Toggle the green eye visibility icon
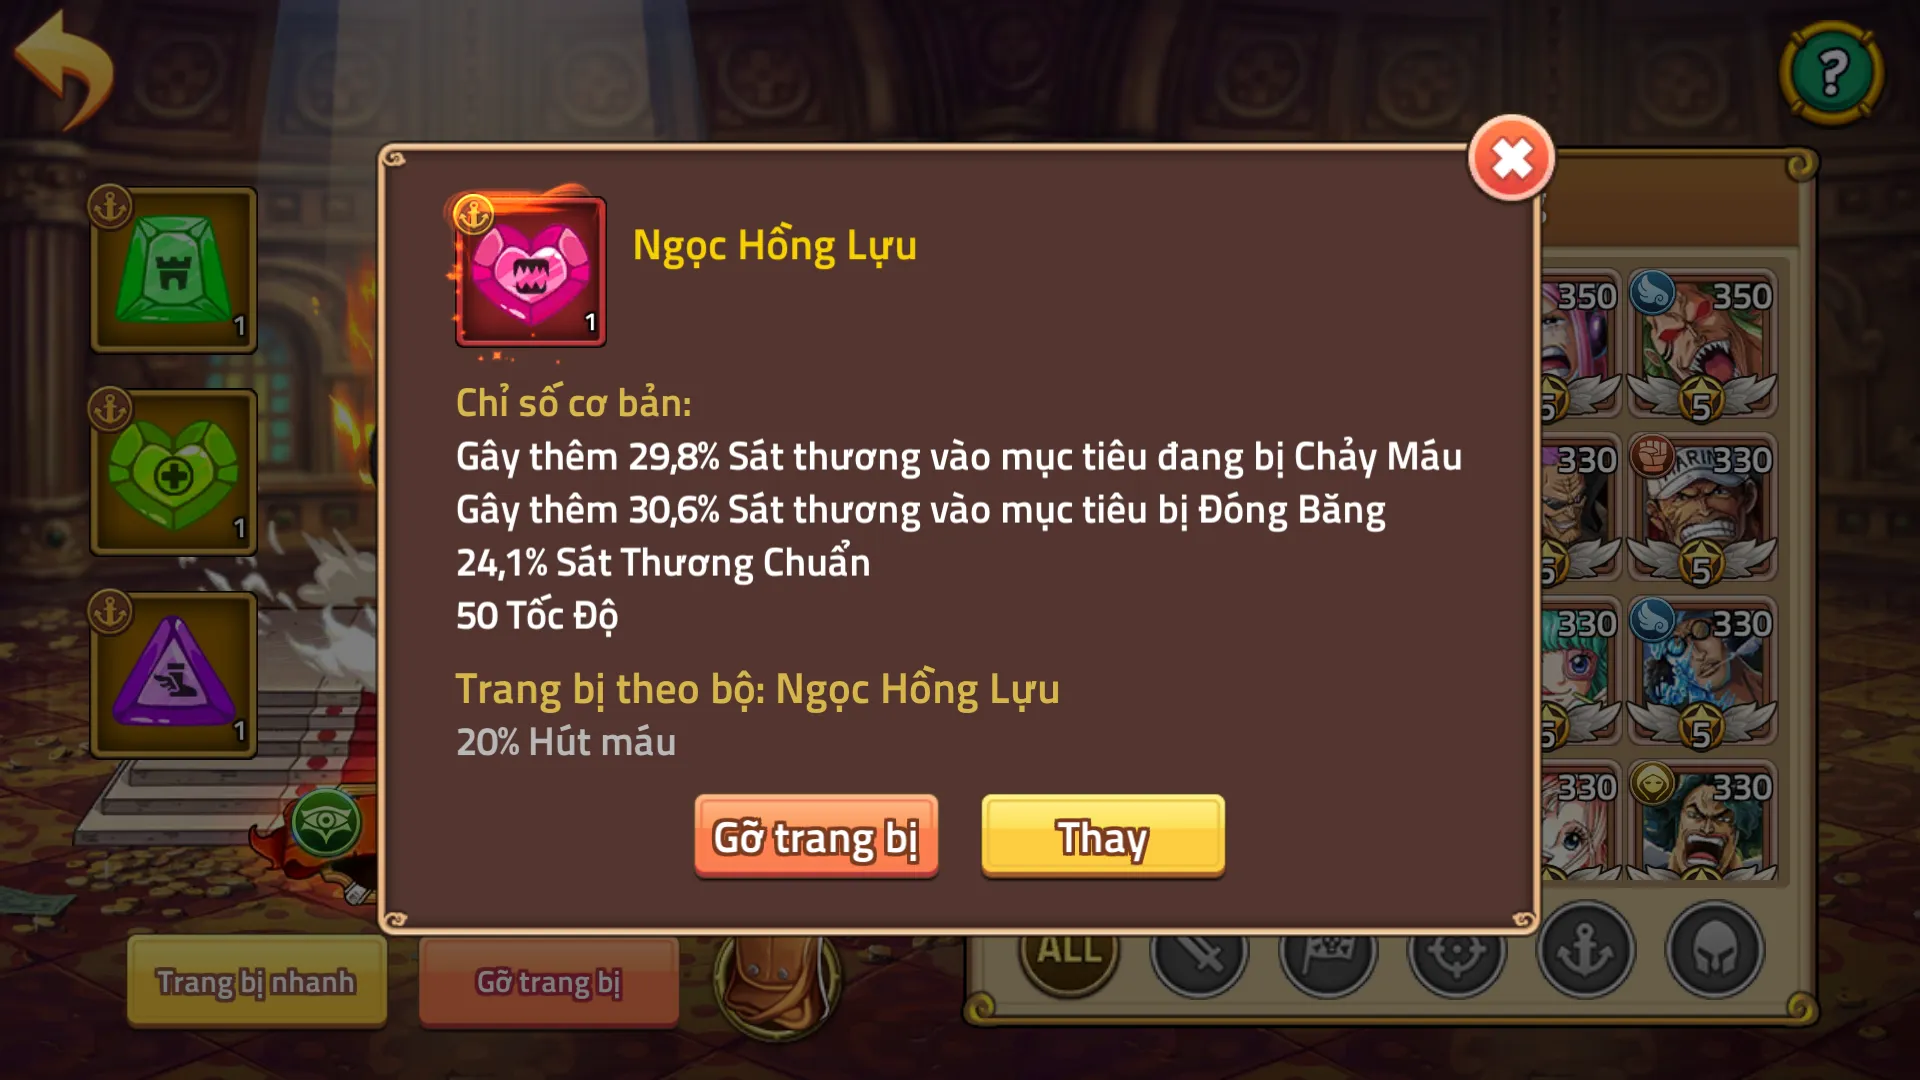Image resolution: width=1920 pixels, height=1080 pixels. click(x=326, y=823)
